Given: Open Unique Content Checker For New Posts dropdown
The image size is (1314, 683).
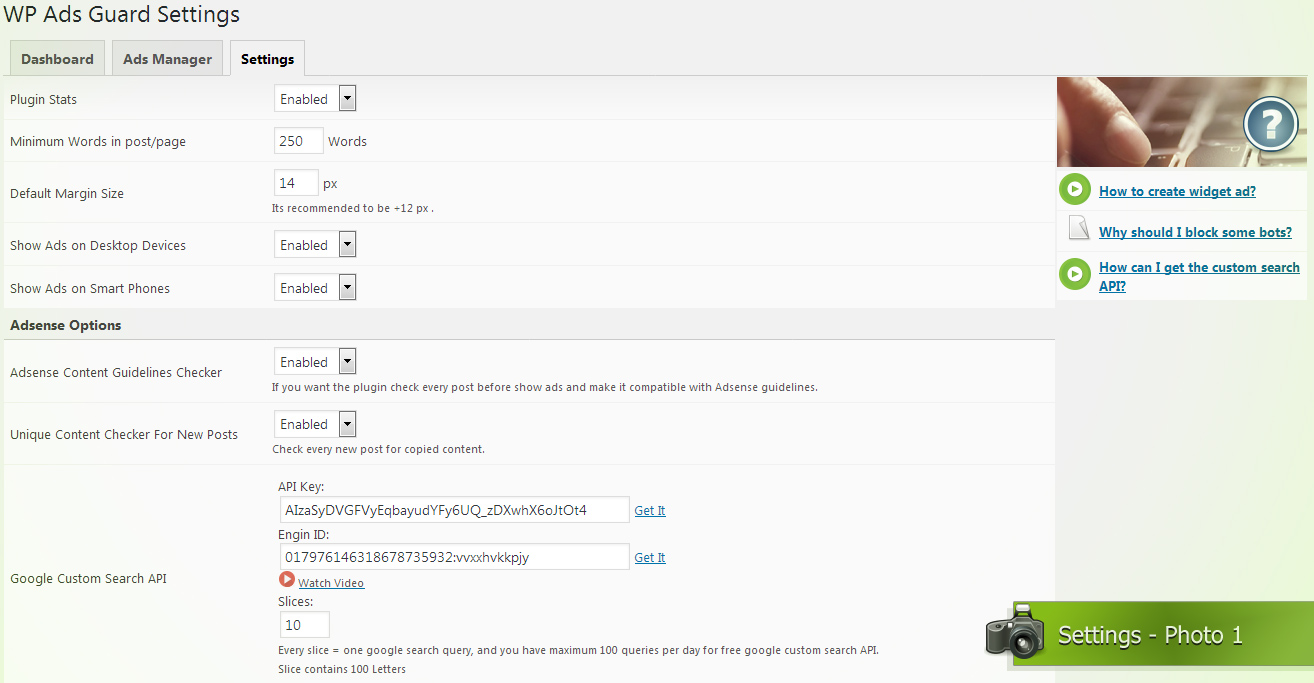Looking at the screenshot, I should pyautogui.click(x=315, y=424).
